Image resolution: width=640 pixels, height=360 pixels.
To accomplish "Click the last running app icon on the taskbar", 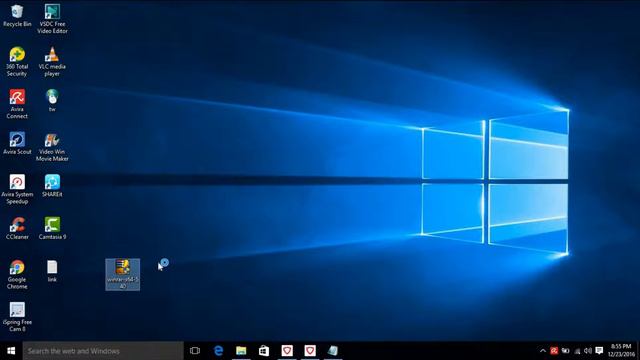I will (x=333, y=351).
